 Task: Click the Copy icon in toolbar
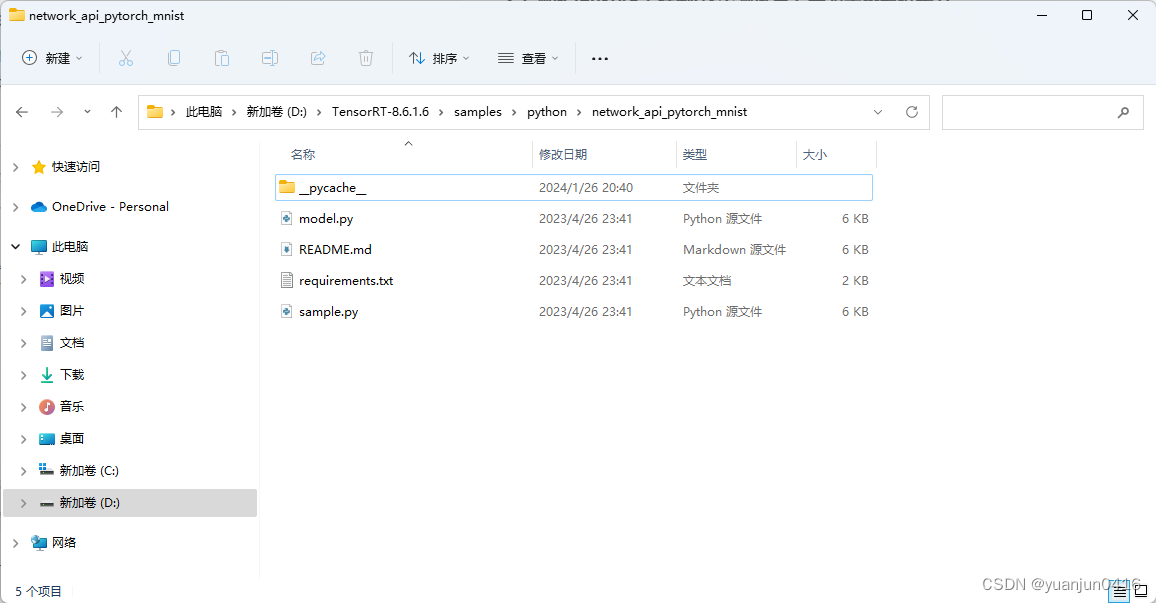[x=174, y=58]
